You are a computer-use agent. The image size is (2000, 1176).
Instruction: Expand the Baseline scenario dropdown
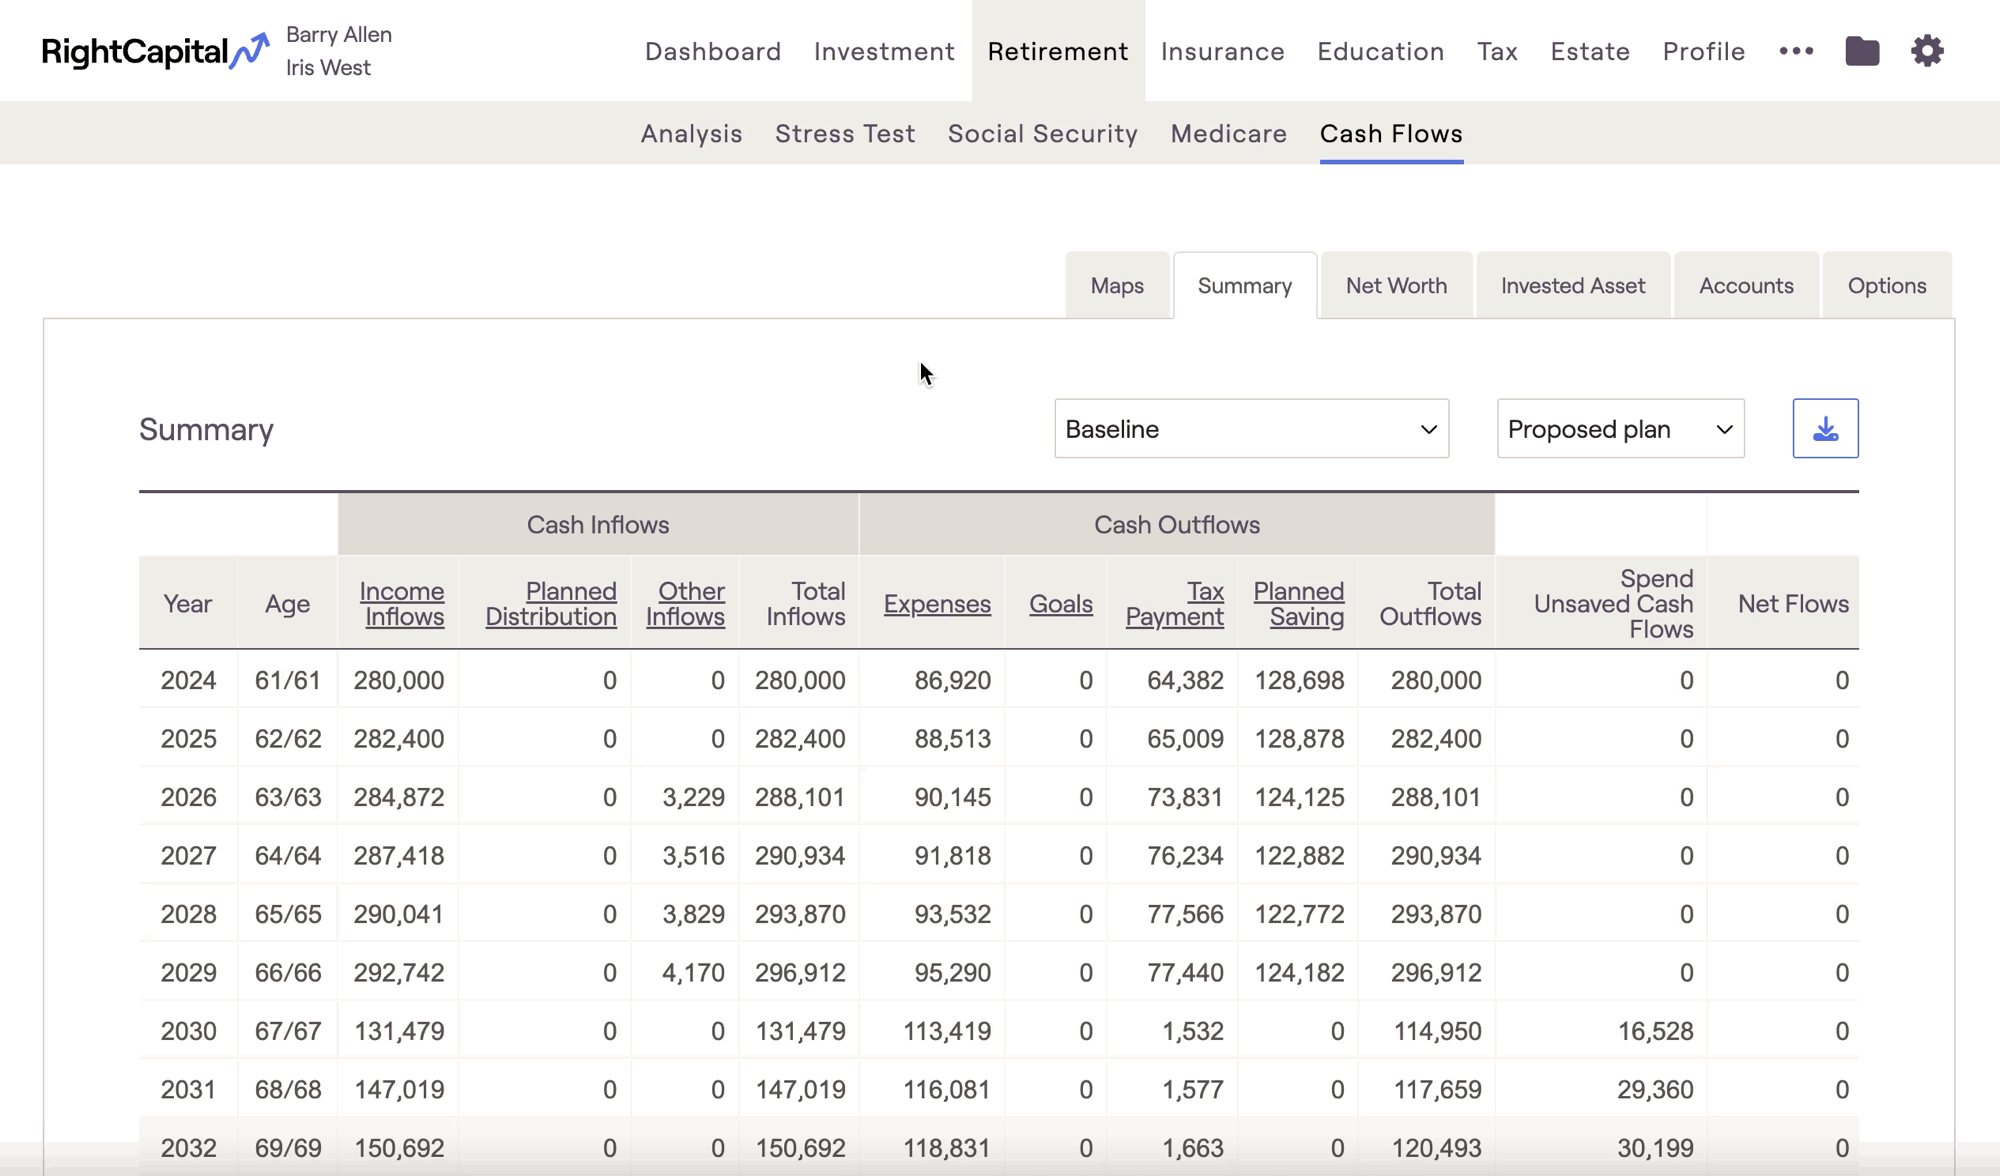(x=1251, y=429)
